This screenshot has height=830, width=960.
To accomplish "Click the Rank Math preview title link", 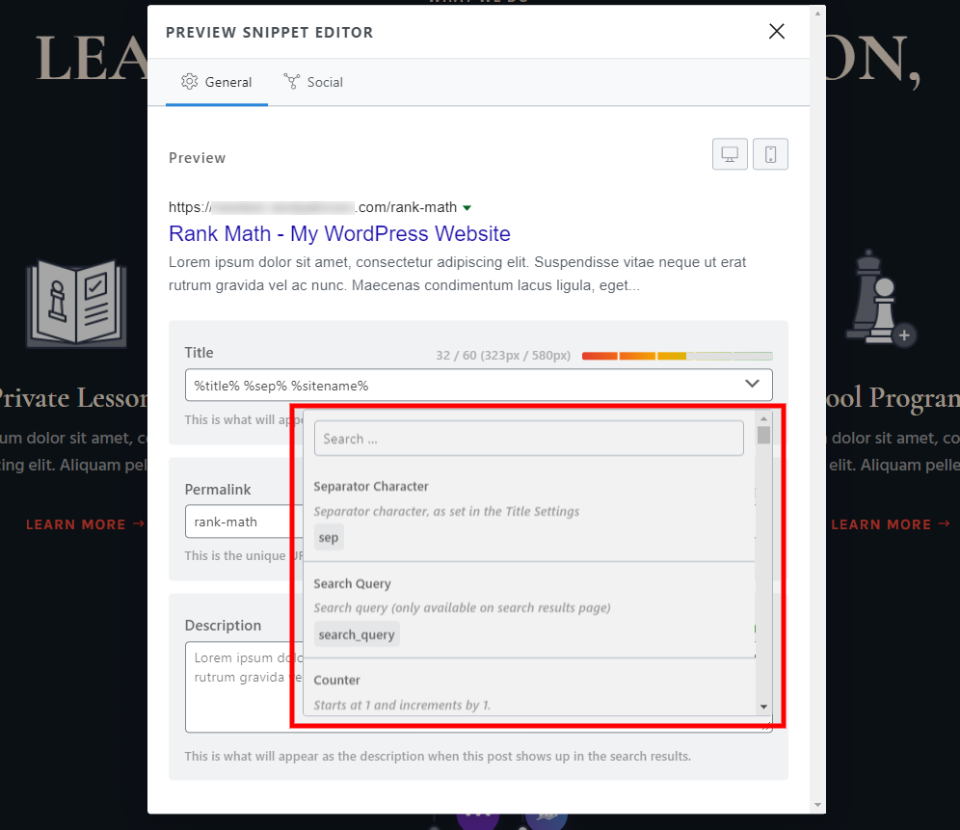I will point(339,233).
